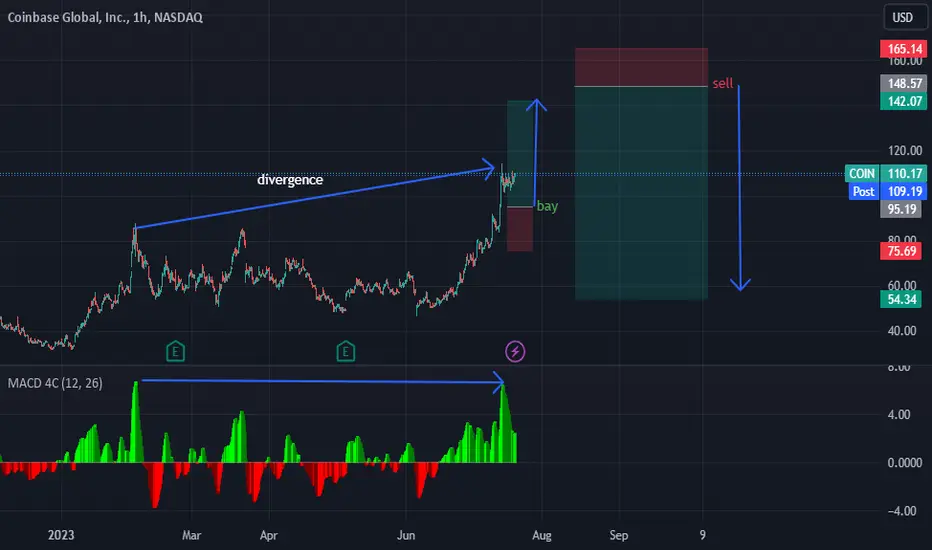Click the 40.00 price scale value

[902, 331]
